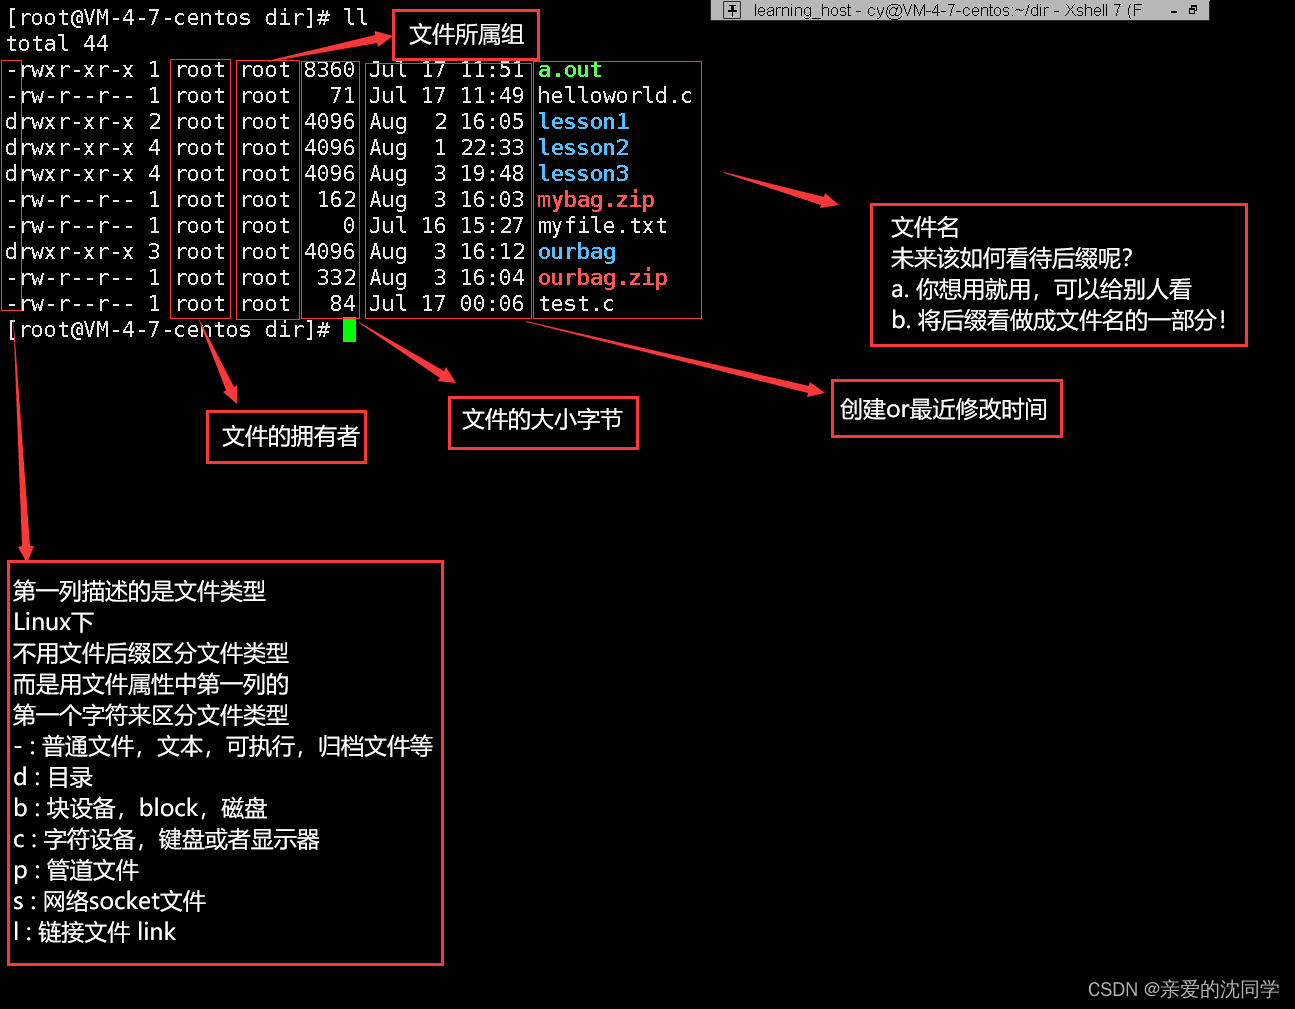Select the helloworld.c file name
Screen dimensions: 1295x1009
point(615,96)
